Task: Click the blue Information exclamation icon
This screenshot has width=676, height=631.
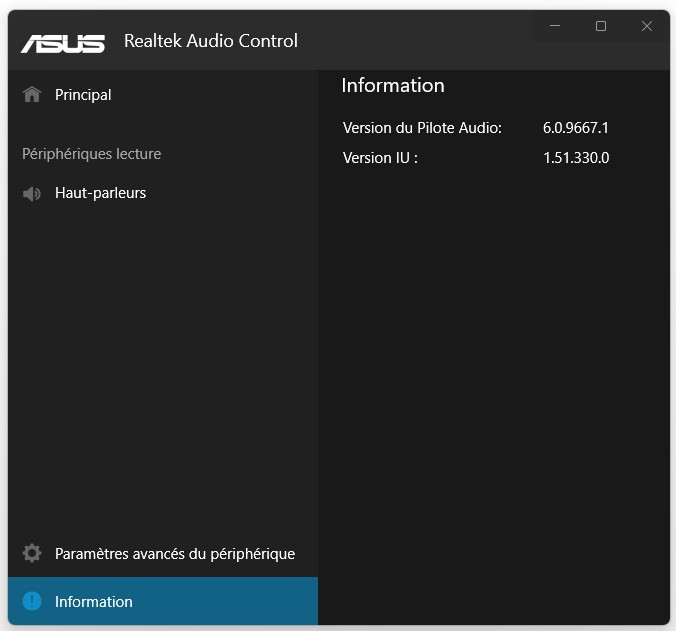Action: [x=32, y=601]
